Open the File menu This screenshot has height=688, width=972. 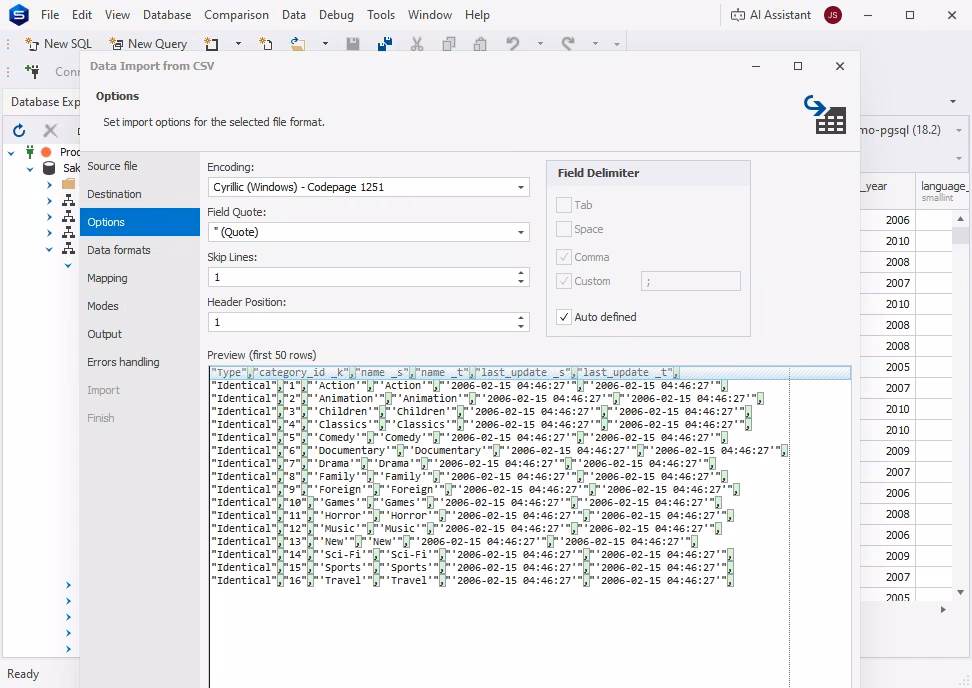point(50,15)
